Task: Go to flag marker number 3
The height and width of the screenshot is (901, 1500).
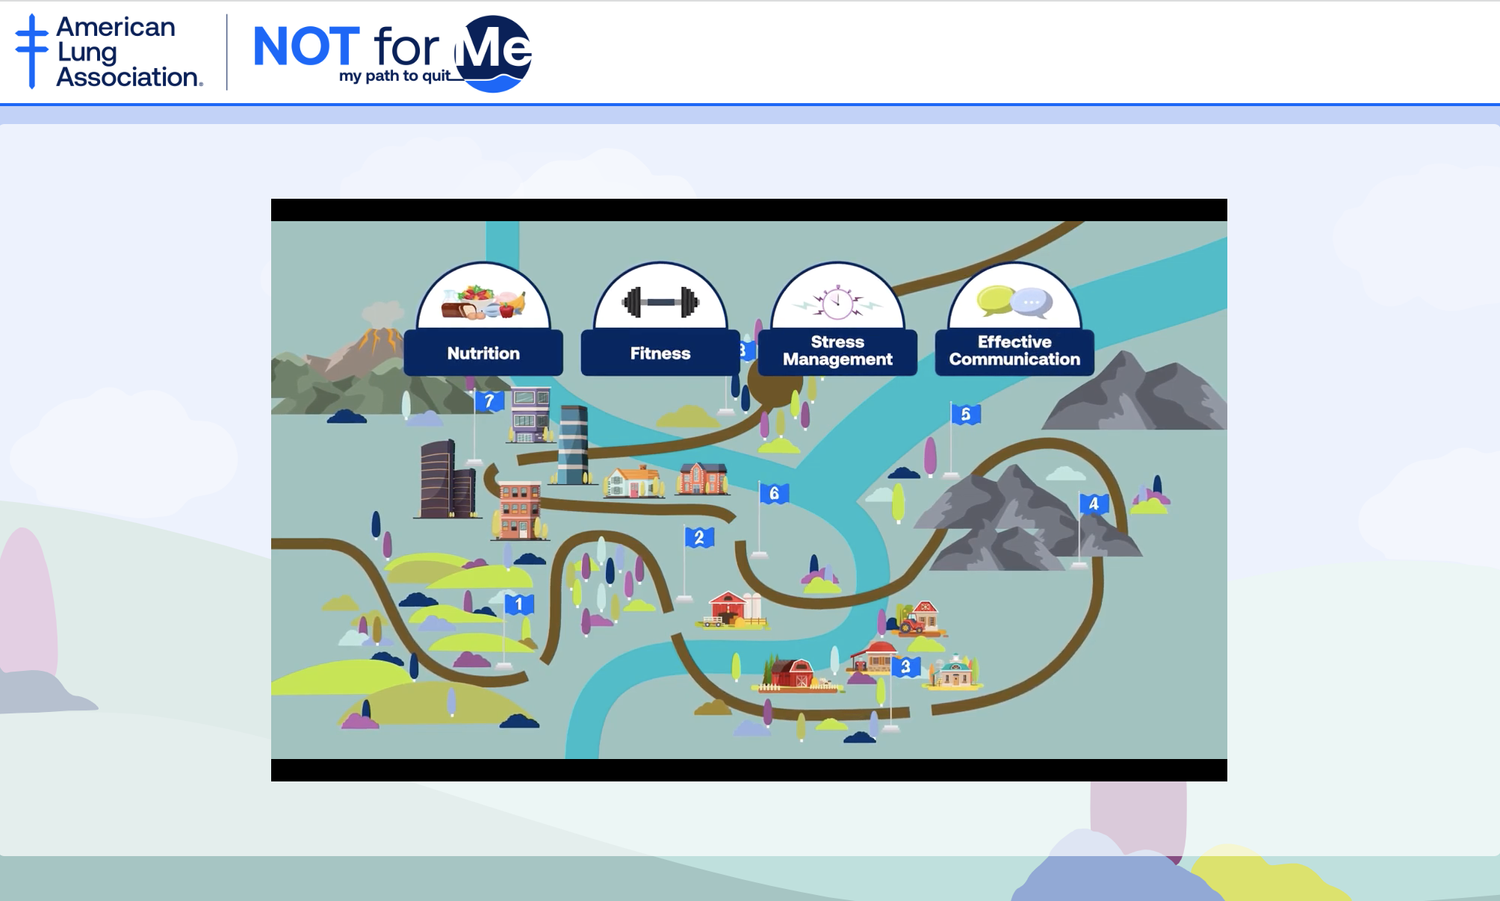Action: tap(906, 667)
